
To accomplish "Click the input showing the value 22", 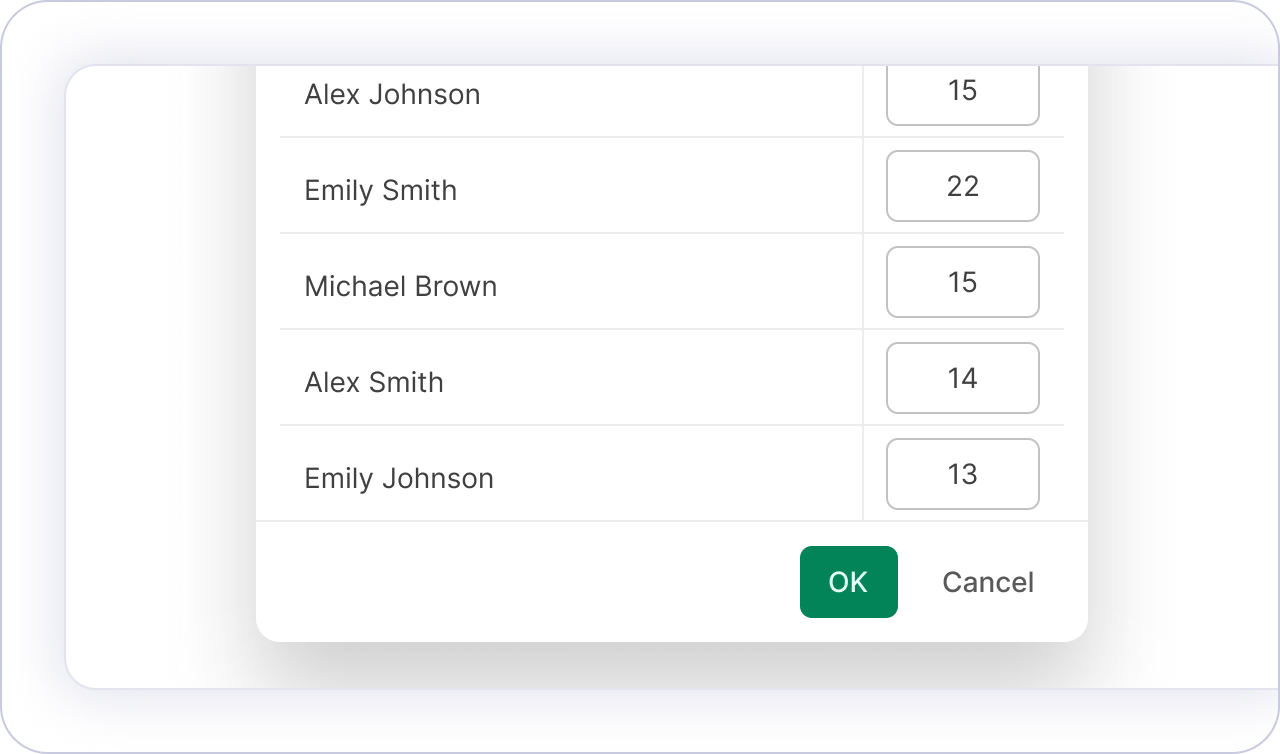I will pos(962,186).
